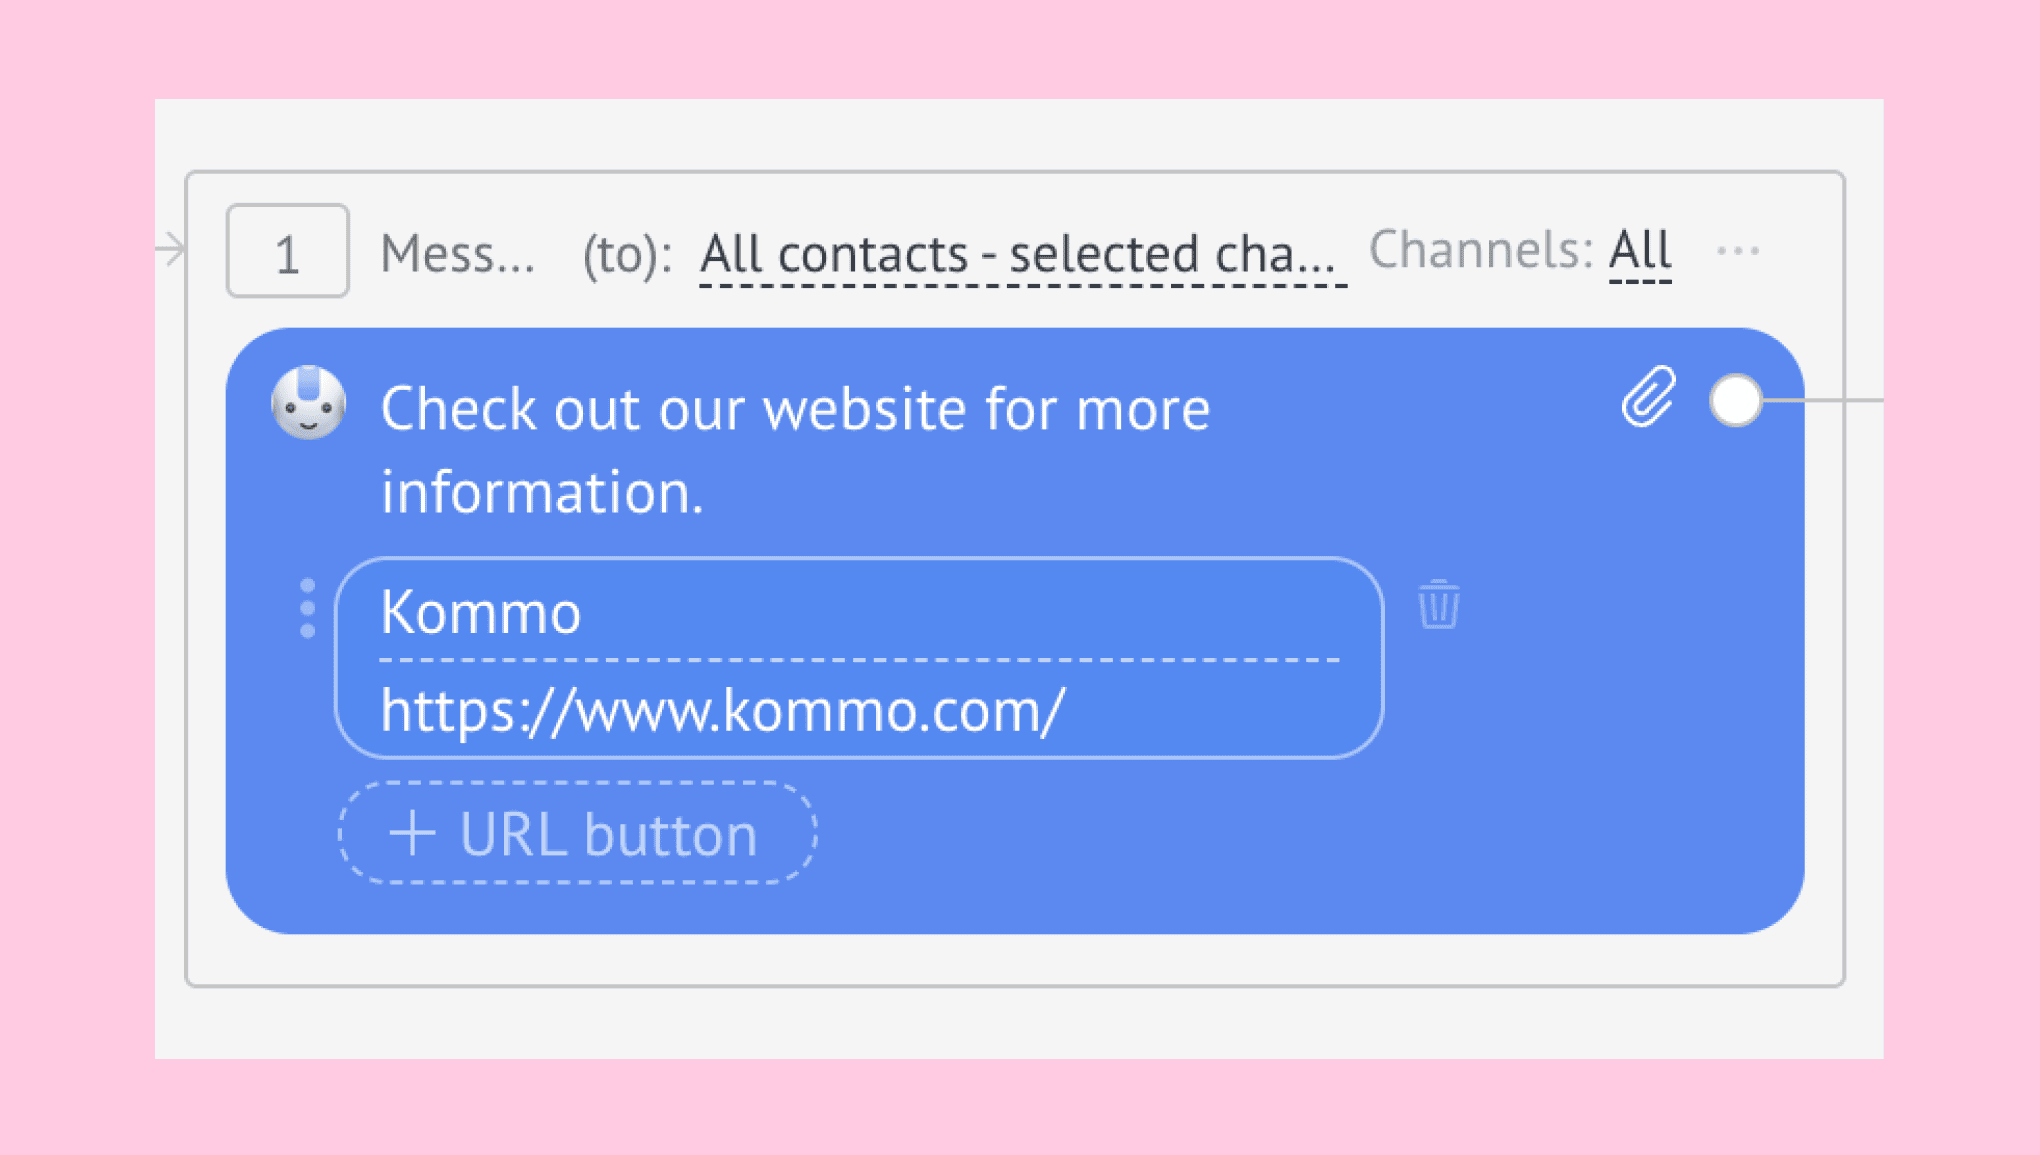The image size is (2040, 1155).
Task: Delete the Kommo URL button via trash icon
Action: (1439, 604)
